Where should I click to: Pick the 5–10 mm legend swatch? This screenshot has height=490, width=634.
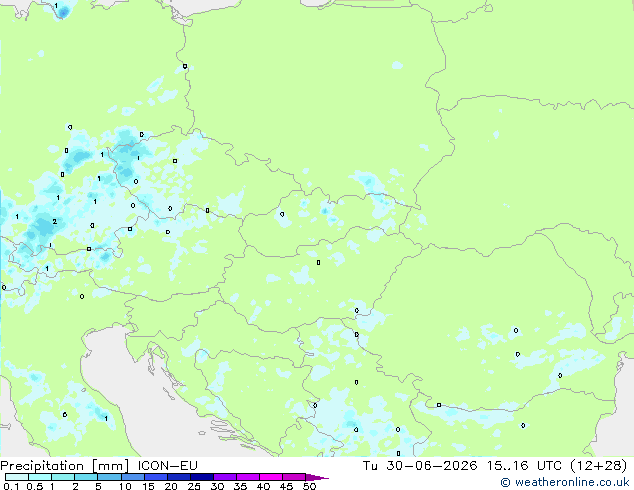109,477
